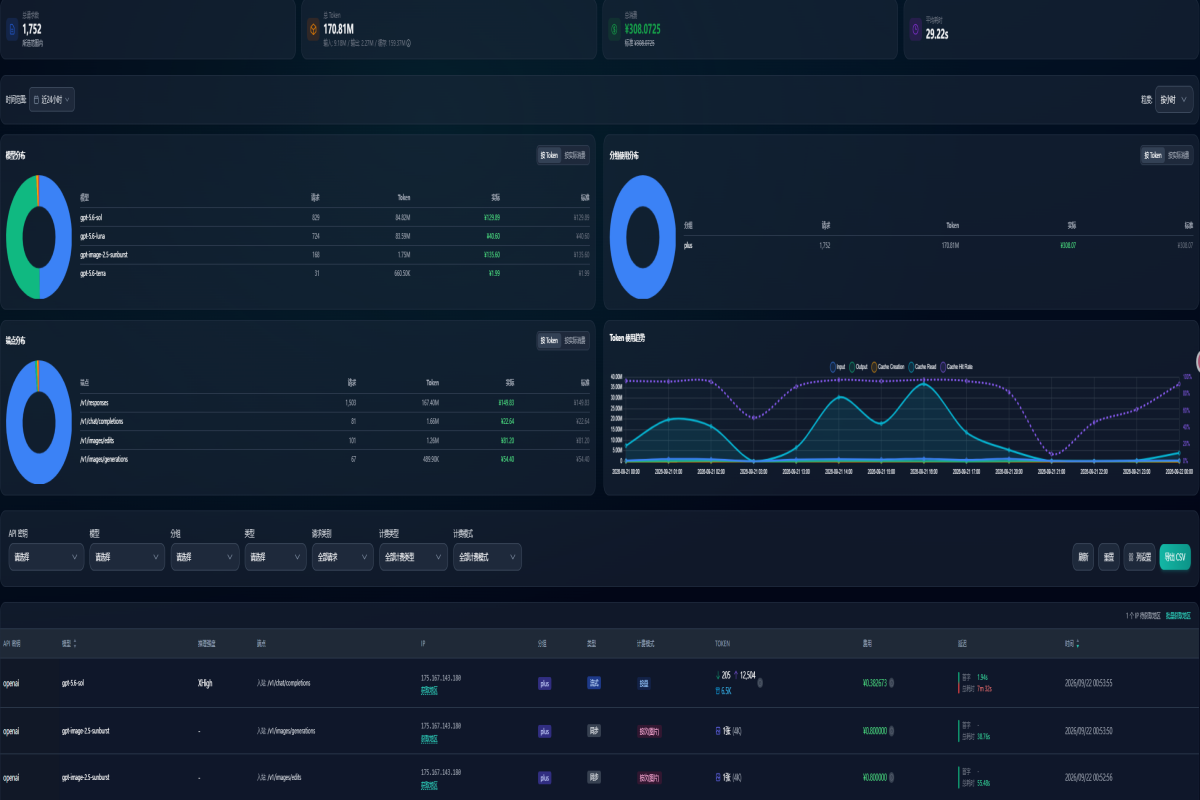The width and height of the screenshot is (1200, 800).
Task: Click the info icon under the 170.81M token total
Action: [408, 42]
